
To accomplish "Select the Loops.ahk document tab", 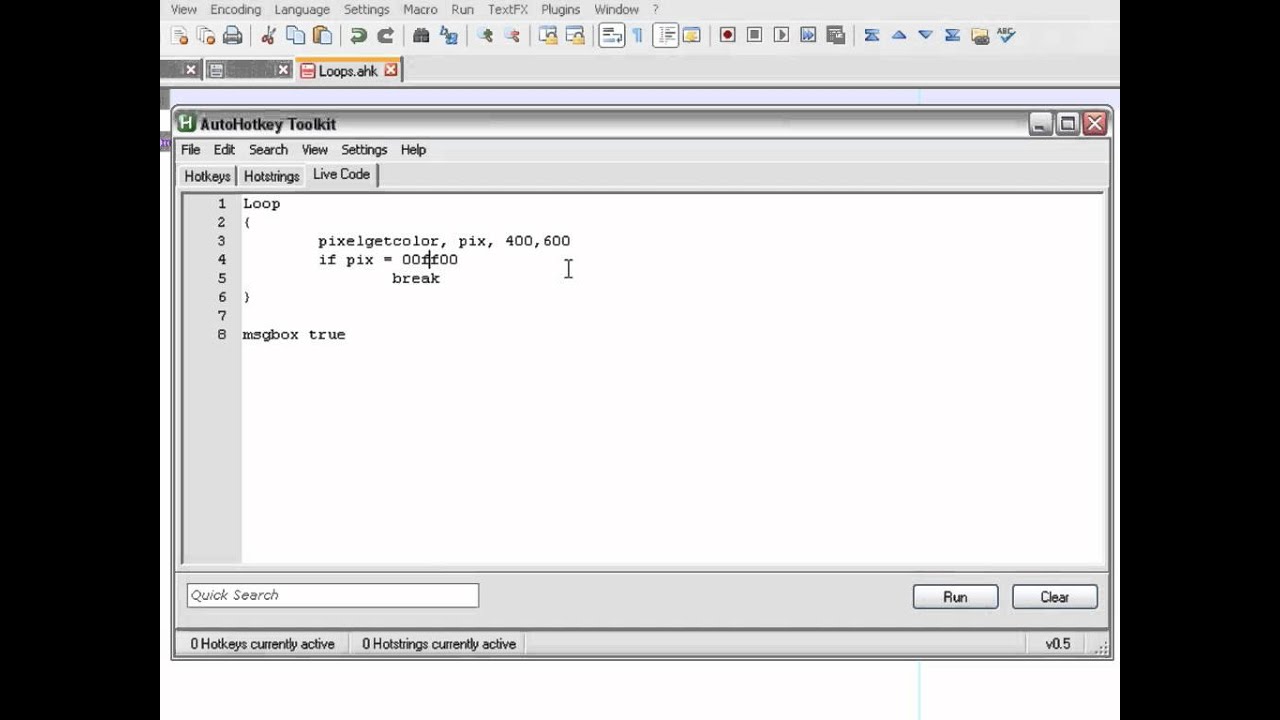I will [x=348, y=71].
